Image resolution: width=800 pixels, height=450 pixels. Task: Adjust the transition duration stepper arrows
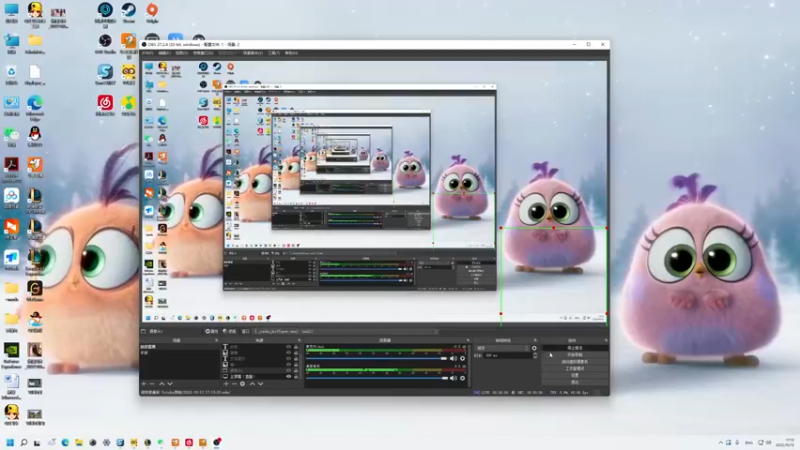535,355
